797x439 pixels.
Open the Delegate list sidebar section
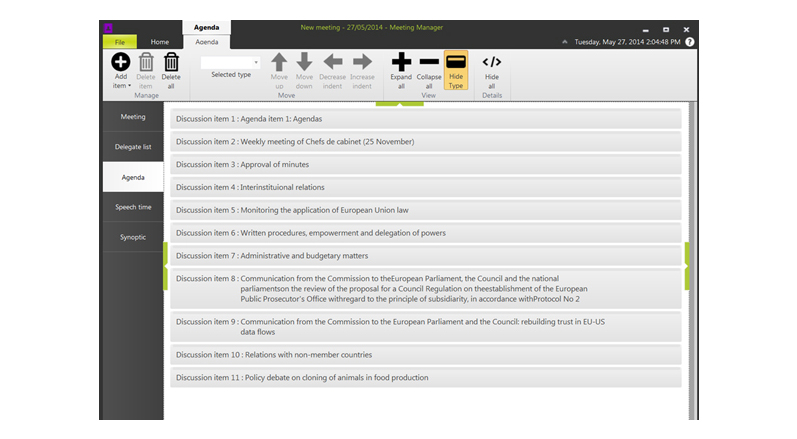coord(133,147)
